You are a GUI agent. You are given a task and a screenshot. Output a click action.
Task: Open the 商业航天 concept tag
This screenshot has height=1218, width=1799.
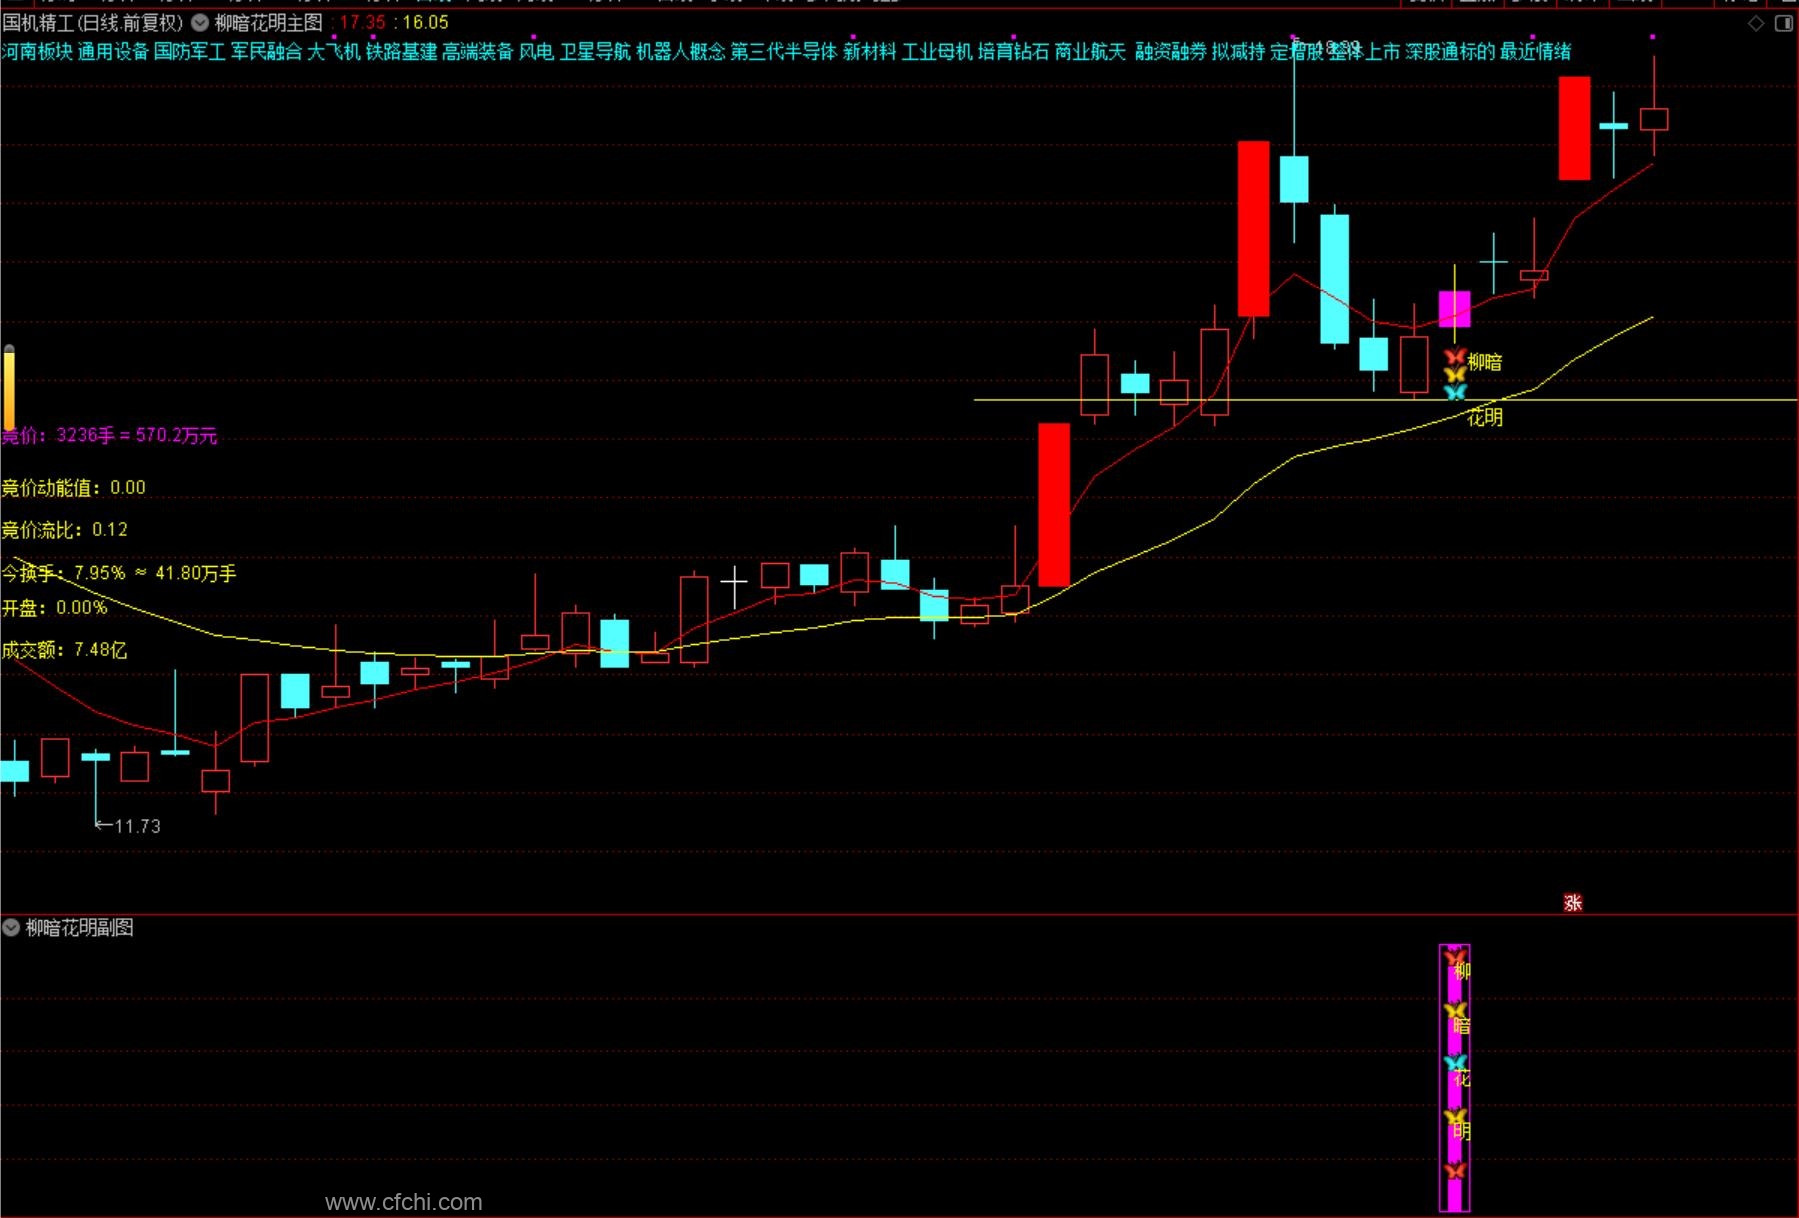tap(1090, 51)
